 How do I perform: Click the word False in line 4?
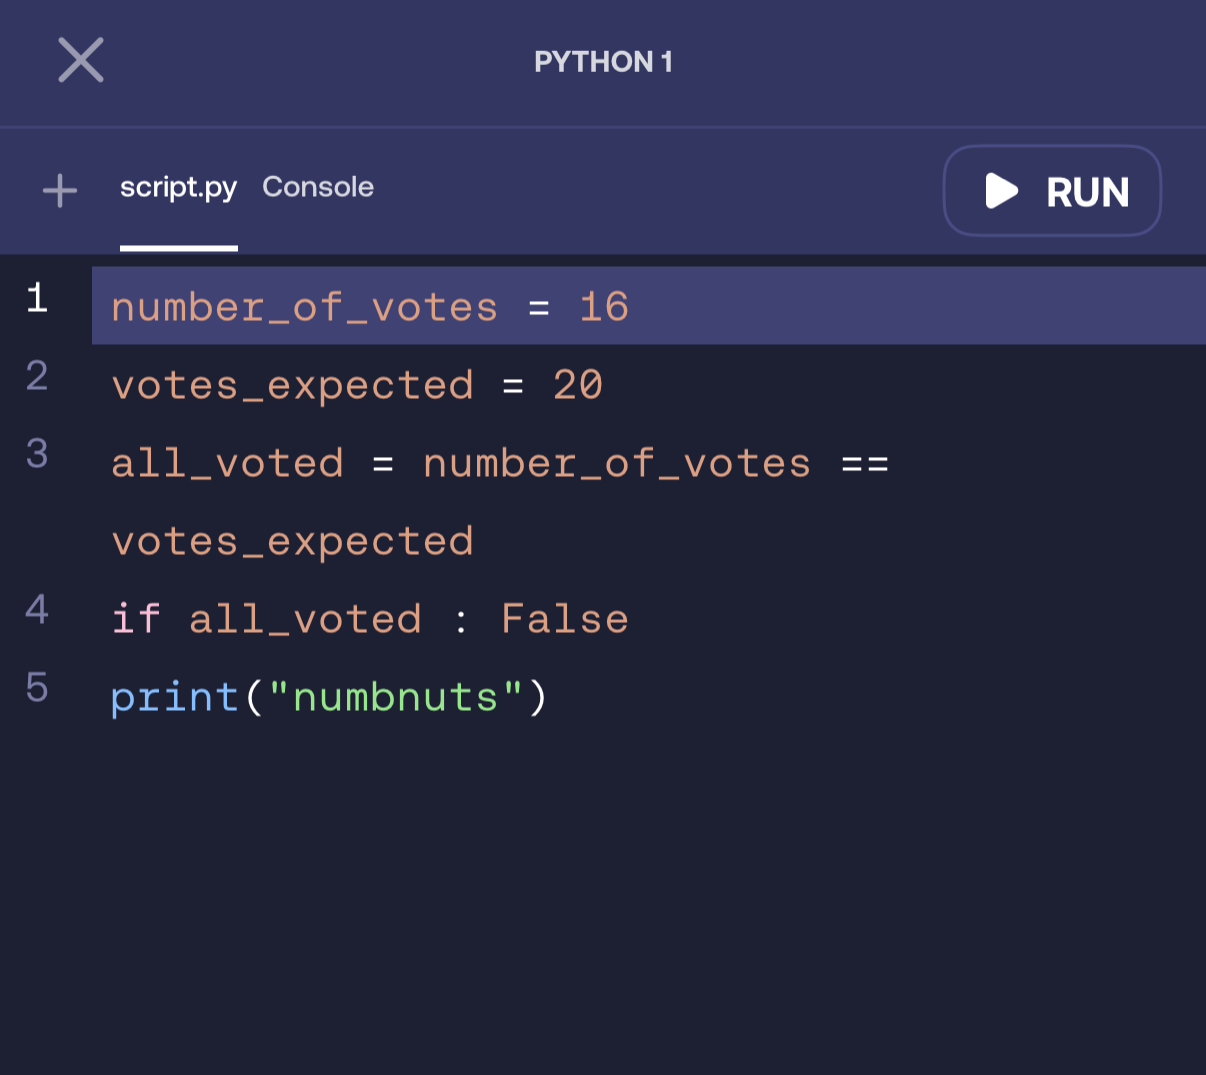coord(565,619)
